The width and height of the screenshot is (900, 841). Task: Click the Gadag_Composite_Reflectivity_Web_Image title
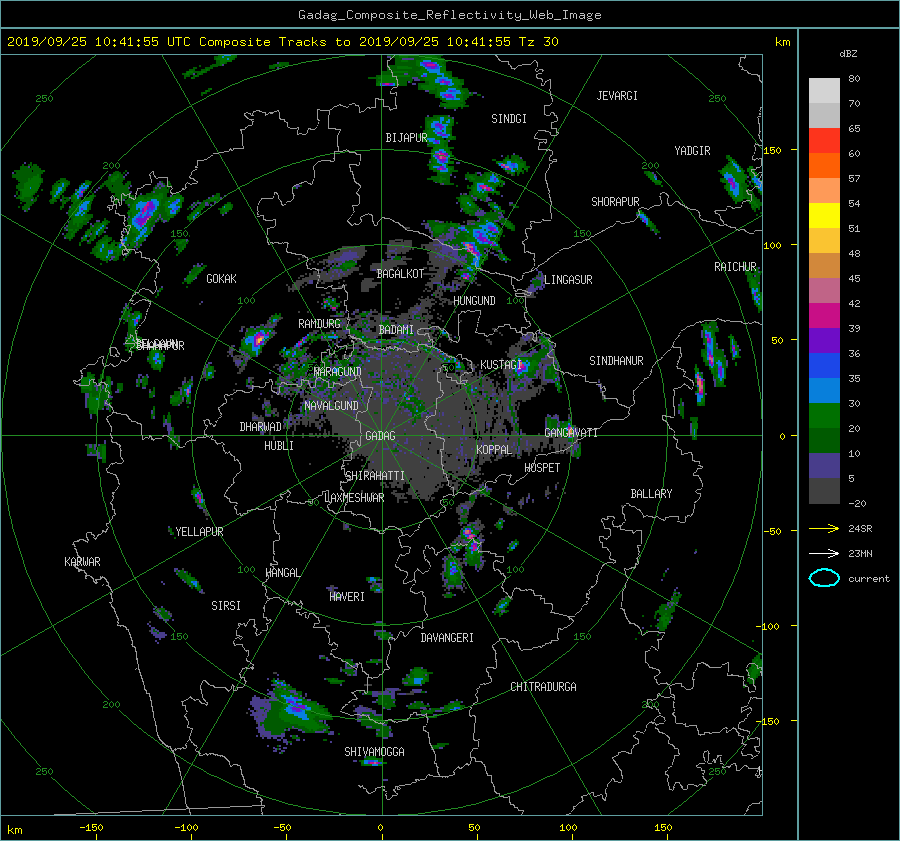tap(449, 15)
